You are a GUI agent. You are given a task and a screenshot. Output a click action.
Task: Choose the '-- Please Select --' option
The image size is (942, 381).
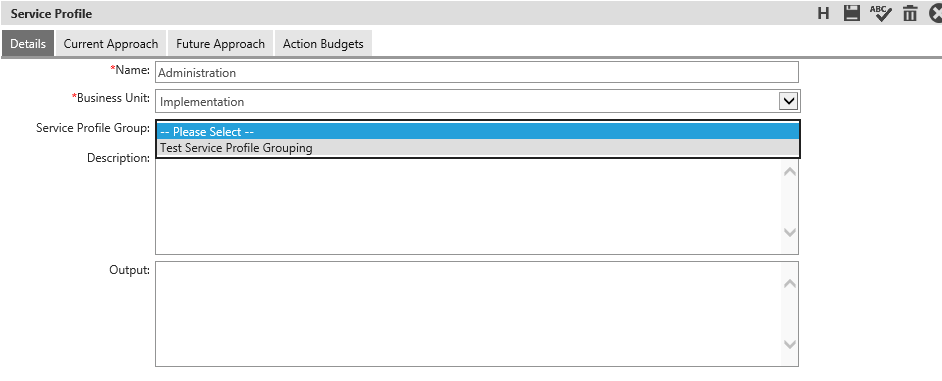pyautogui.click(x=478, y=132)
